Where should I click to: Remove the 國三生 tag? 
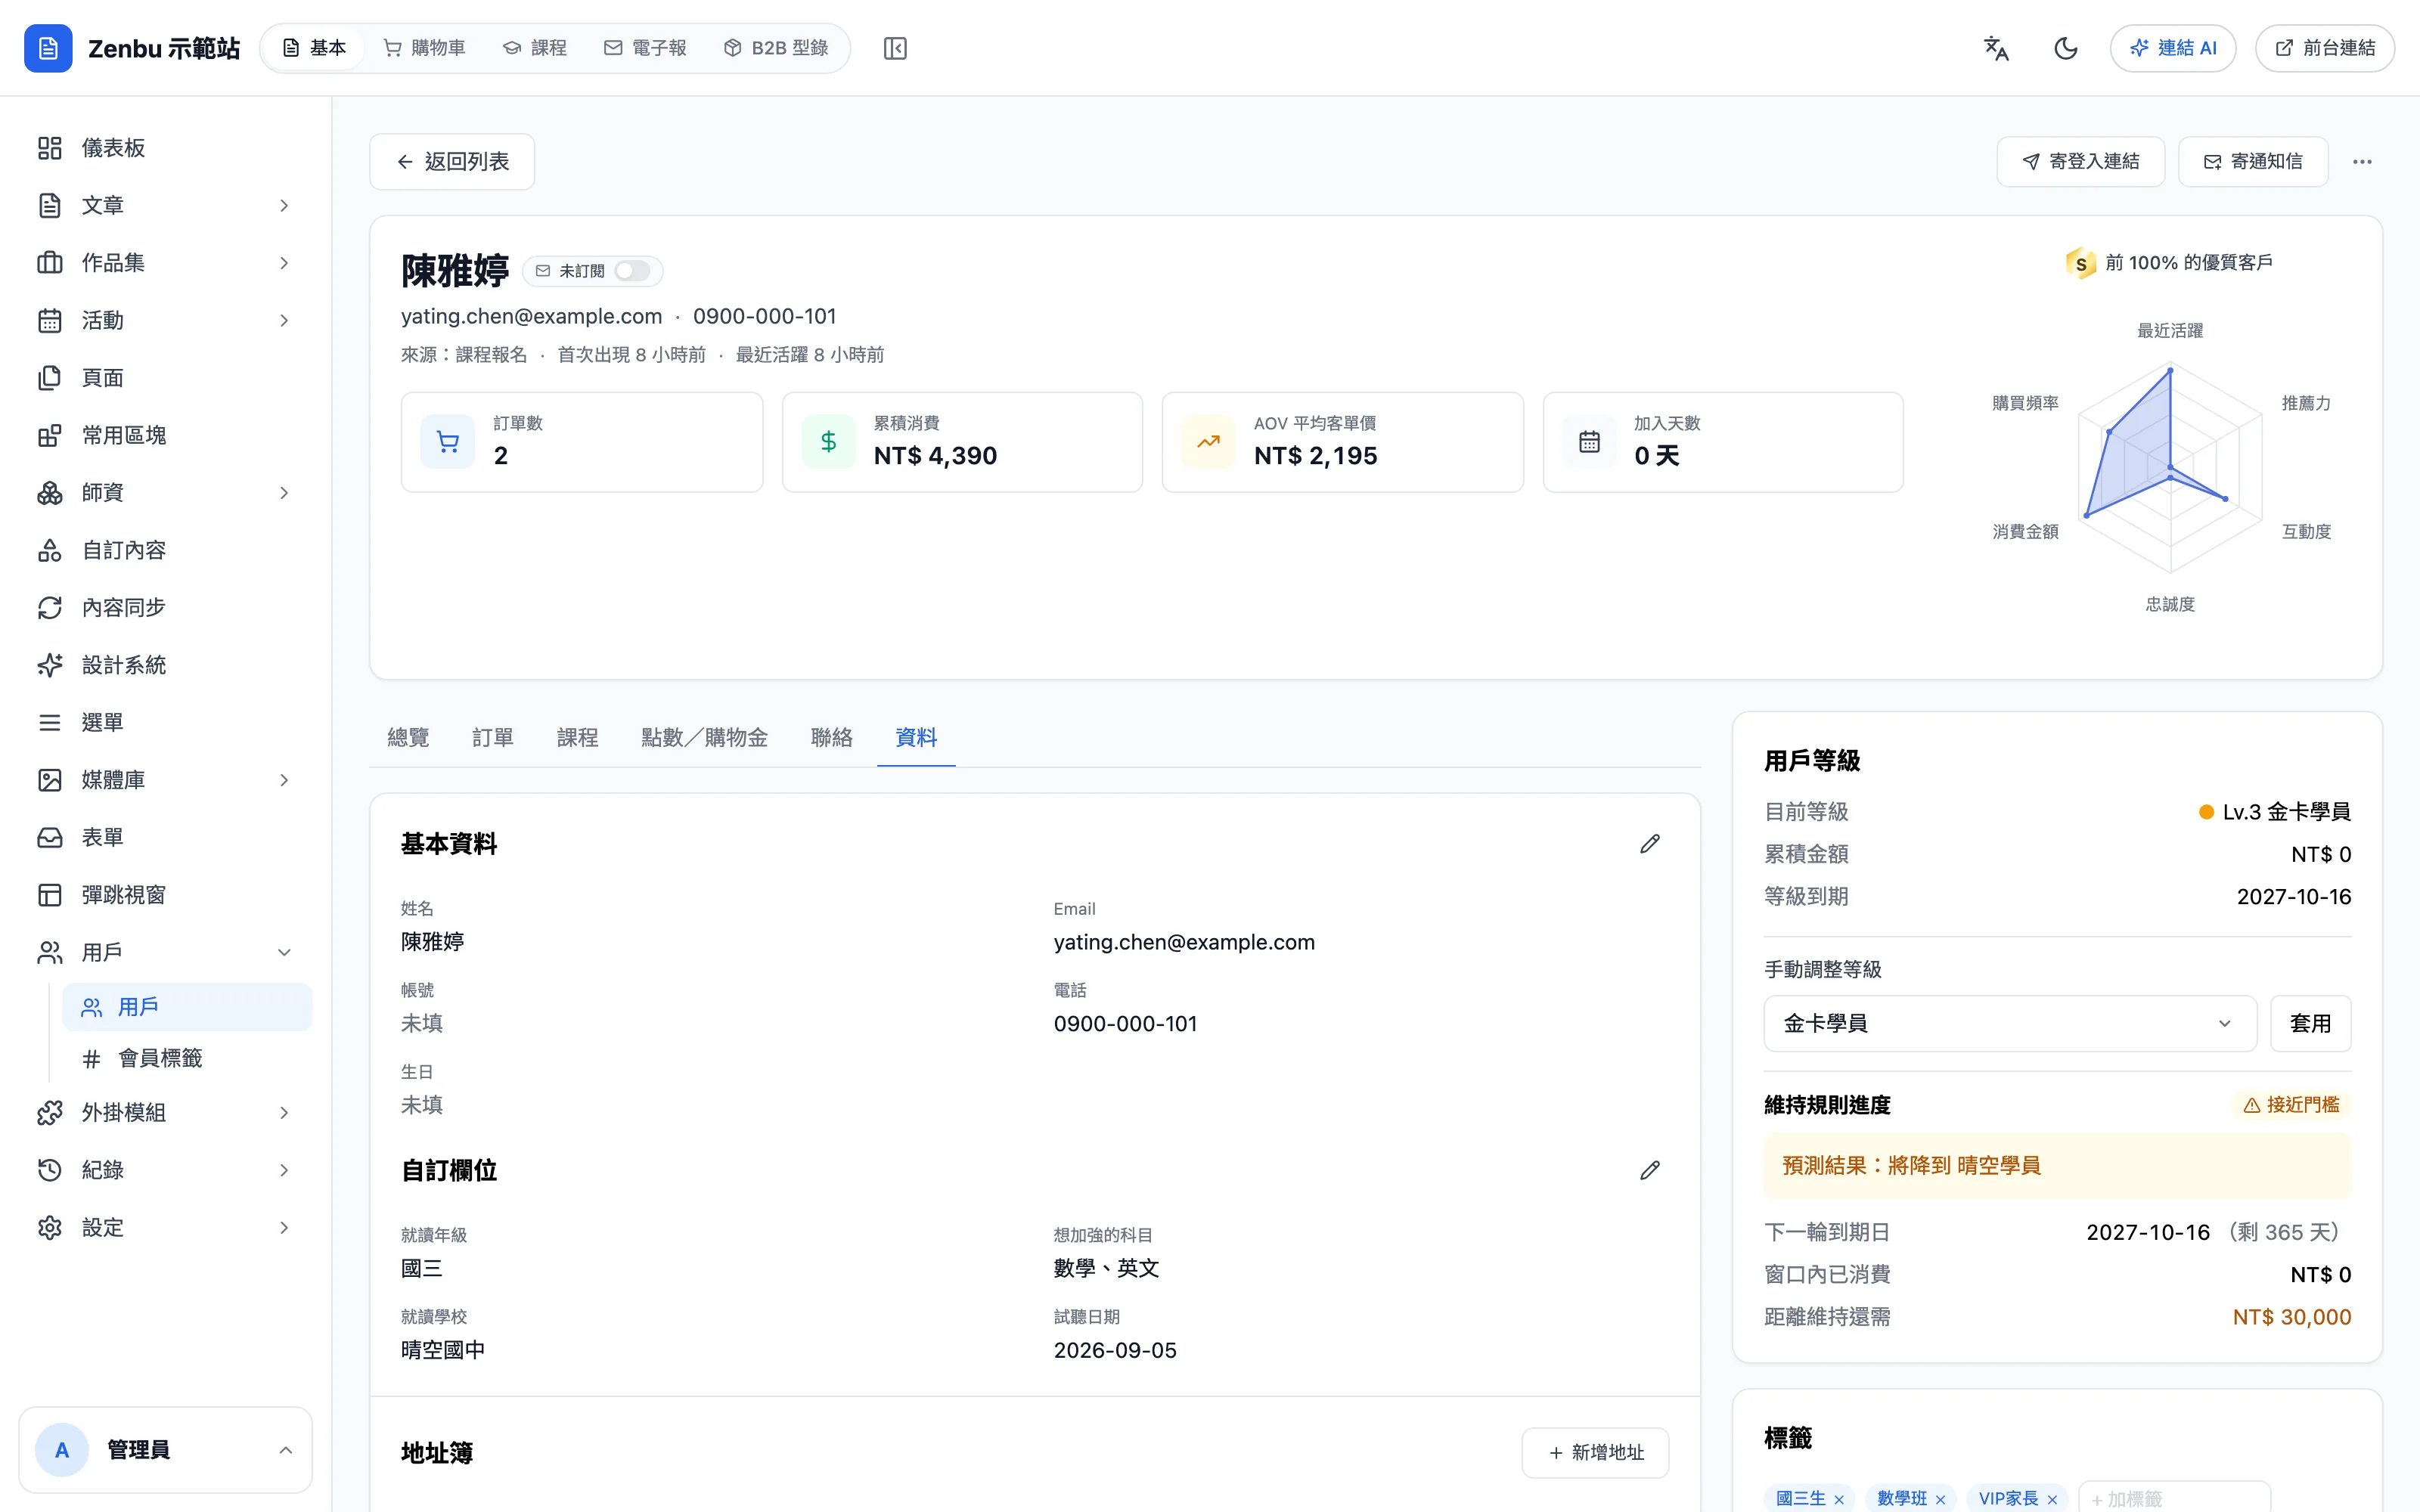[1839, 1499]
